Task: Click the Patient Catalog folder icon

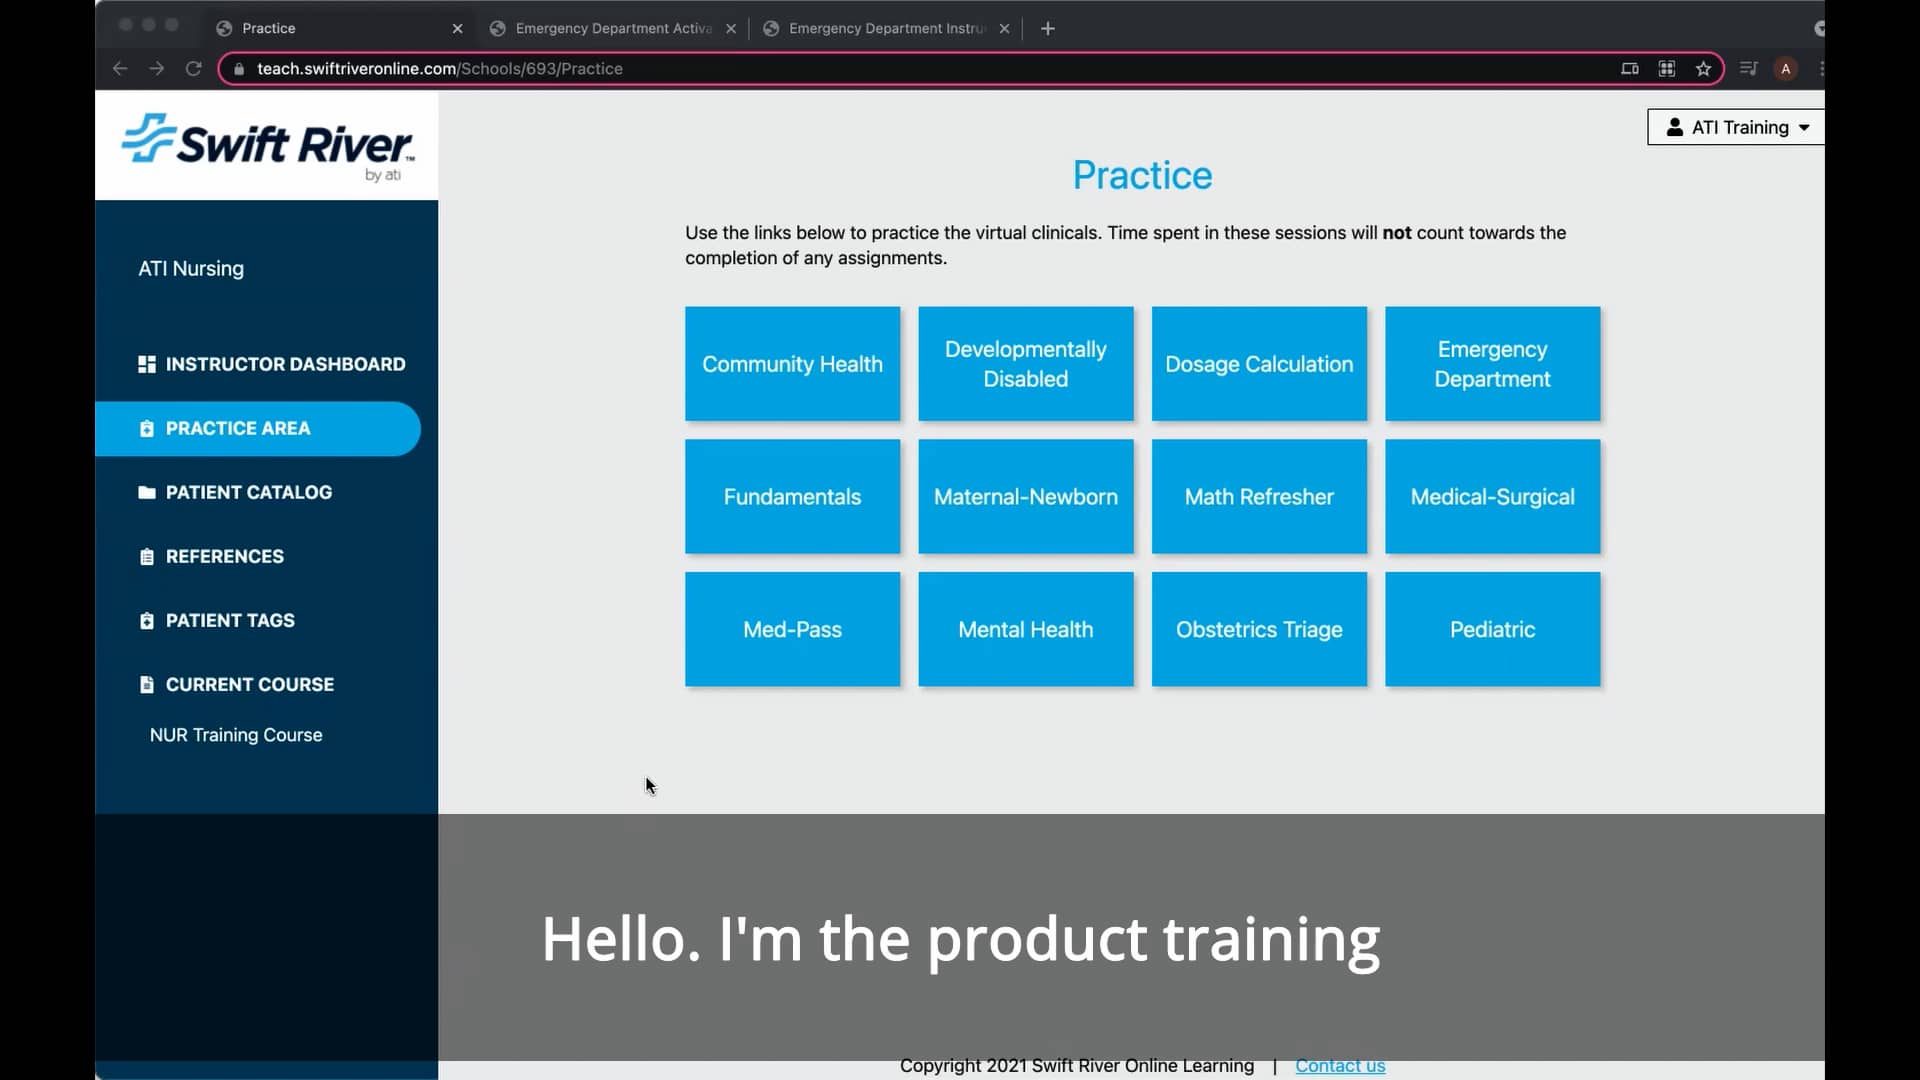Action: [x=146, y=492]
